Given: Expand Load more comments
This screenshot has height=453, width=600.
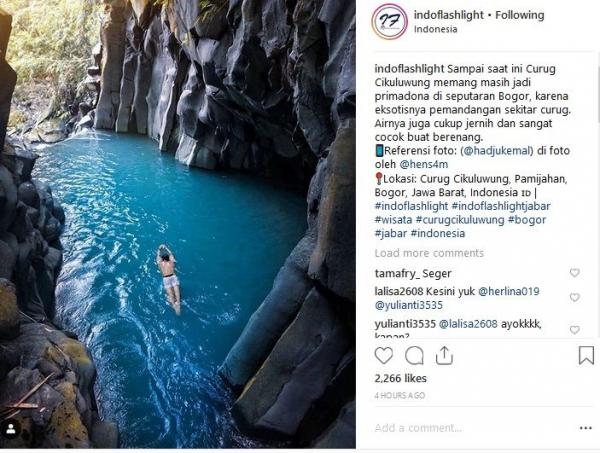Looking at the screenshot, I should click(429, 253).
